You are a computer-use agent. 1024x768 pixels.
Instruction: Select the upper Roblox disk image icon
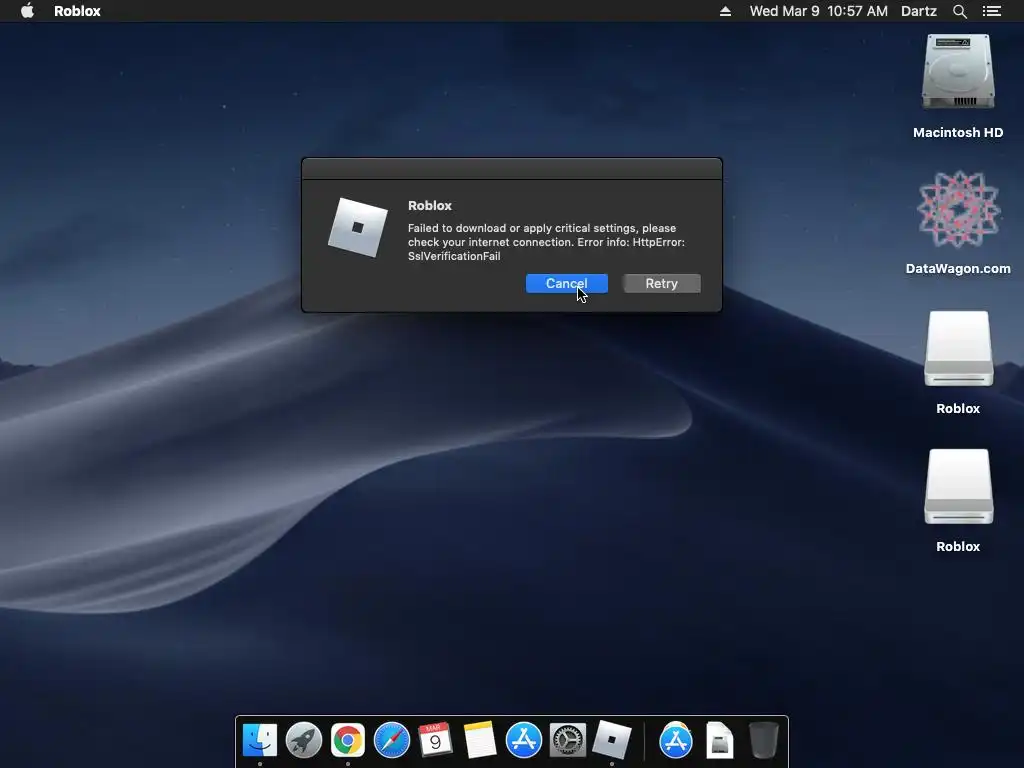click(x=958, y=348)
